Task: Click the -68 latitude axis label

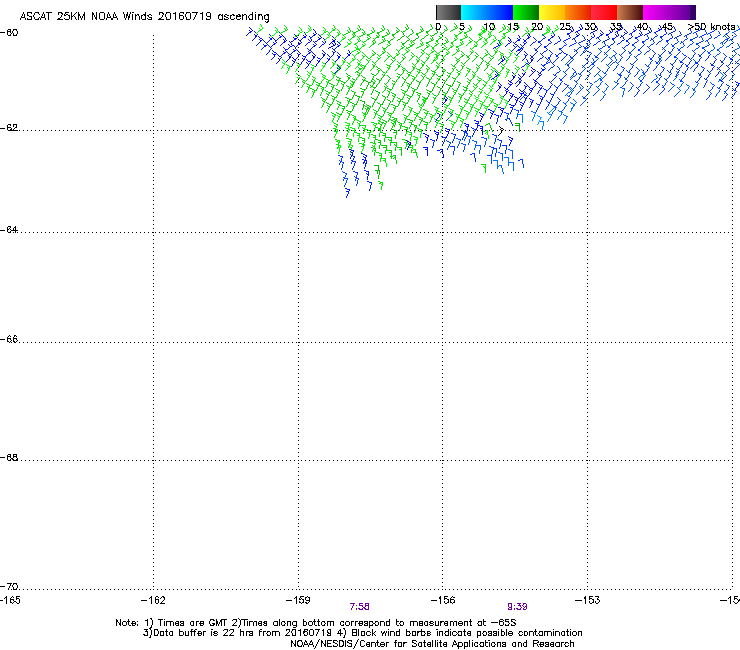Action: pyautogui.click(x=9, y=457)
